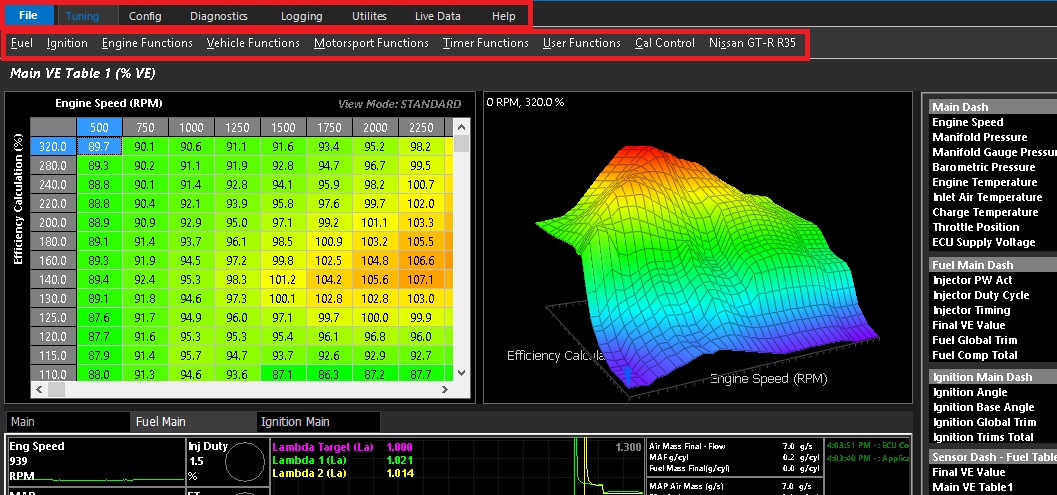Select the 1250 RPM column header
This screenshot has height=495, width=1057.
(237, 127)
